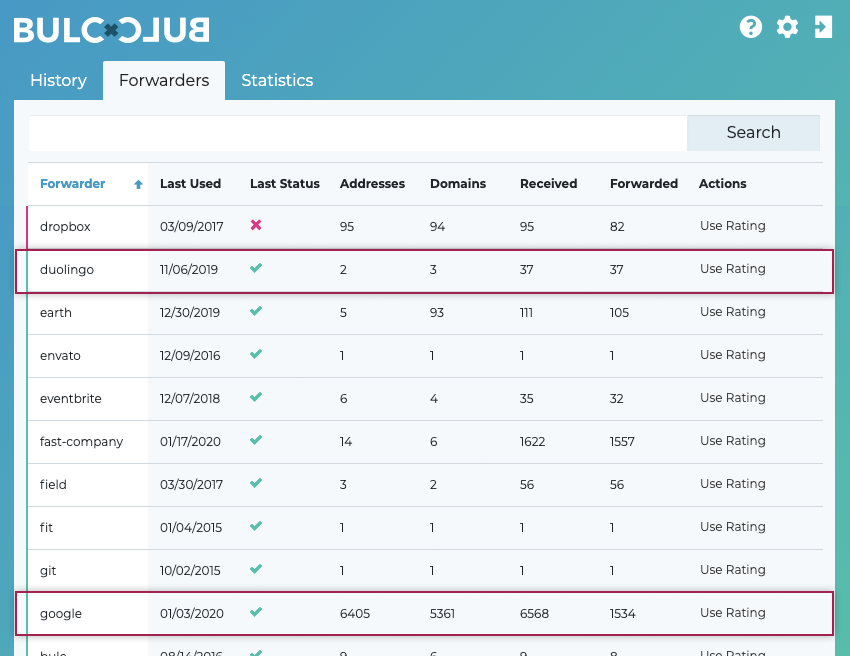
Task: Click the Use link for envato
Action: (x=711, y=355)
